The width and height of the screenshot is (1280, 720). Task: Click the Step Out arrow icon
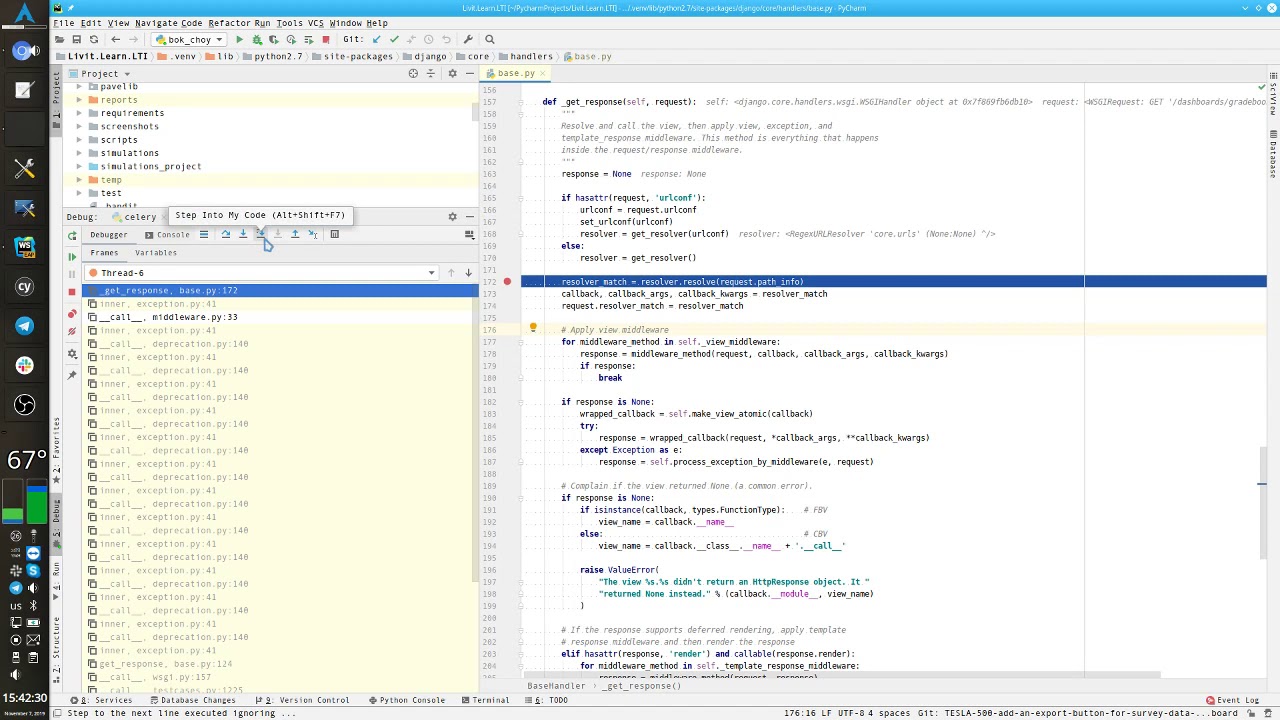pos(295,234)
